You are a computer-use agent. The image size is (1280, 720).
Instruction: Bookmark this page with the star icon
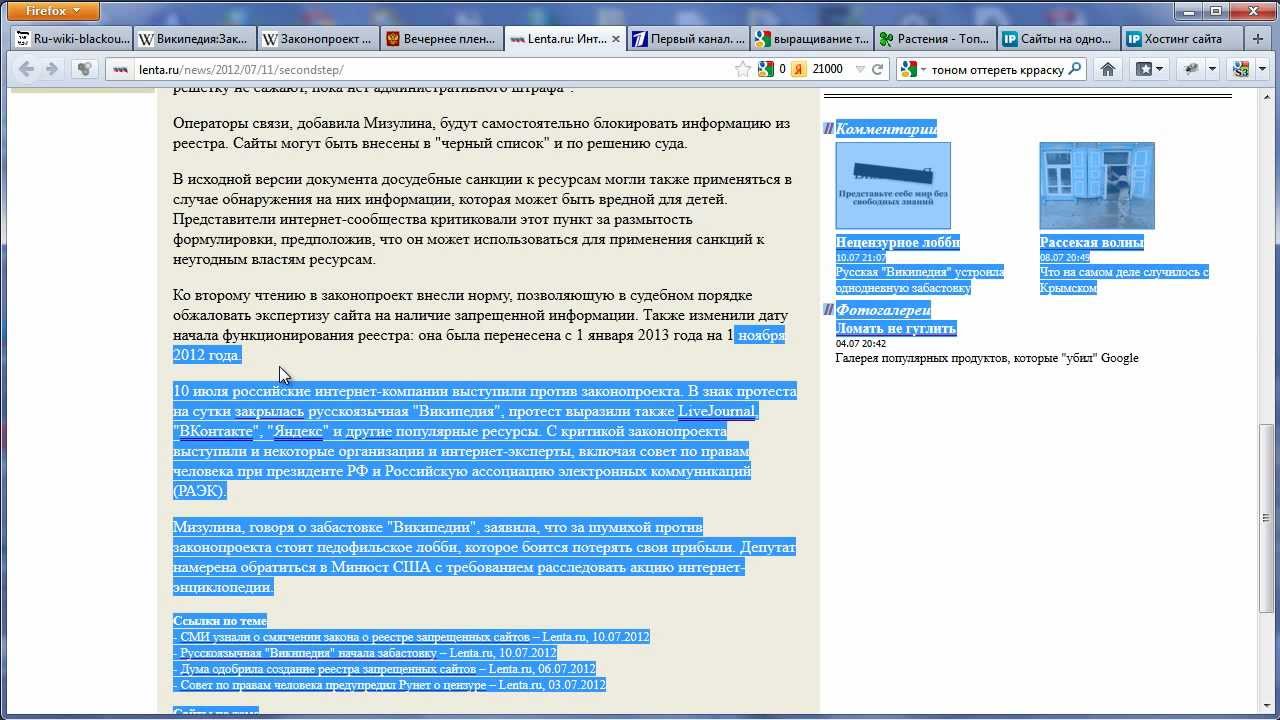tap(743, 69)
